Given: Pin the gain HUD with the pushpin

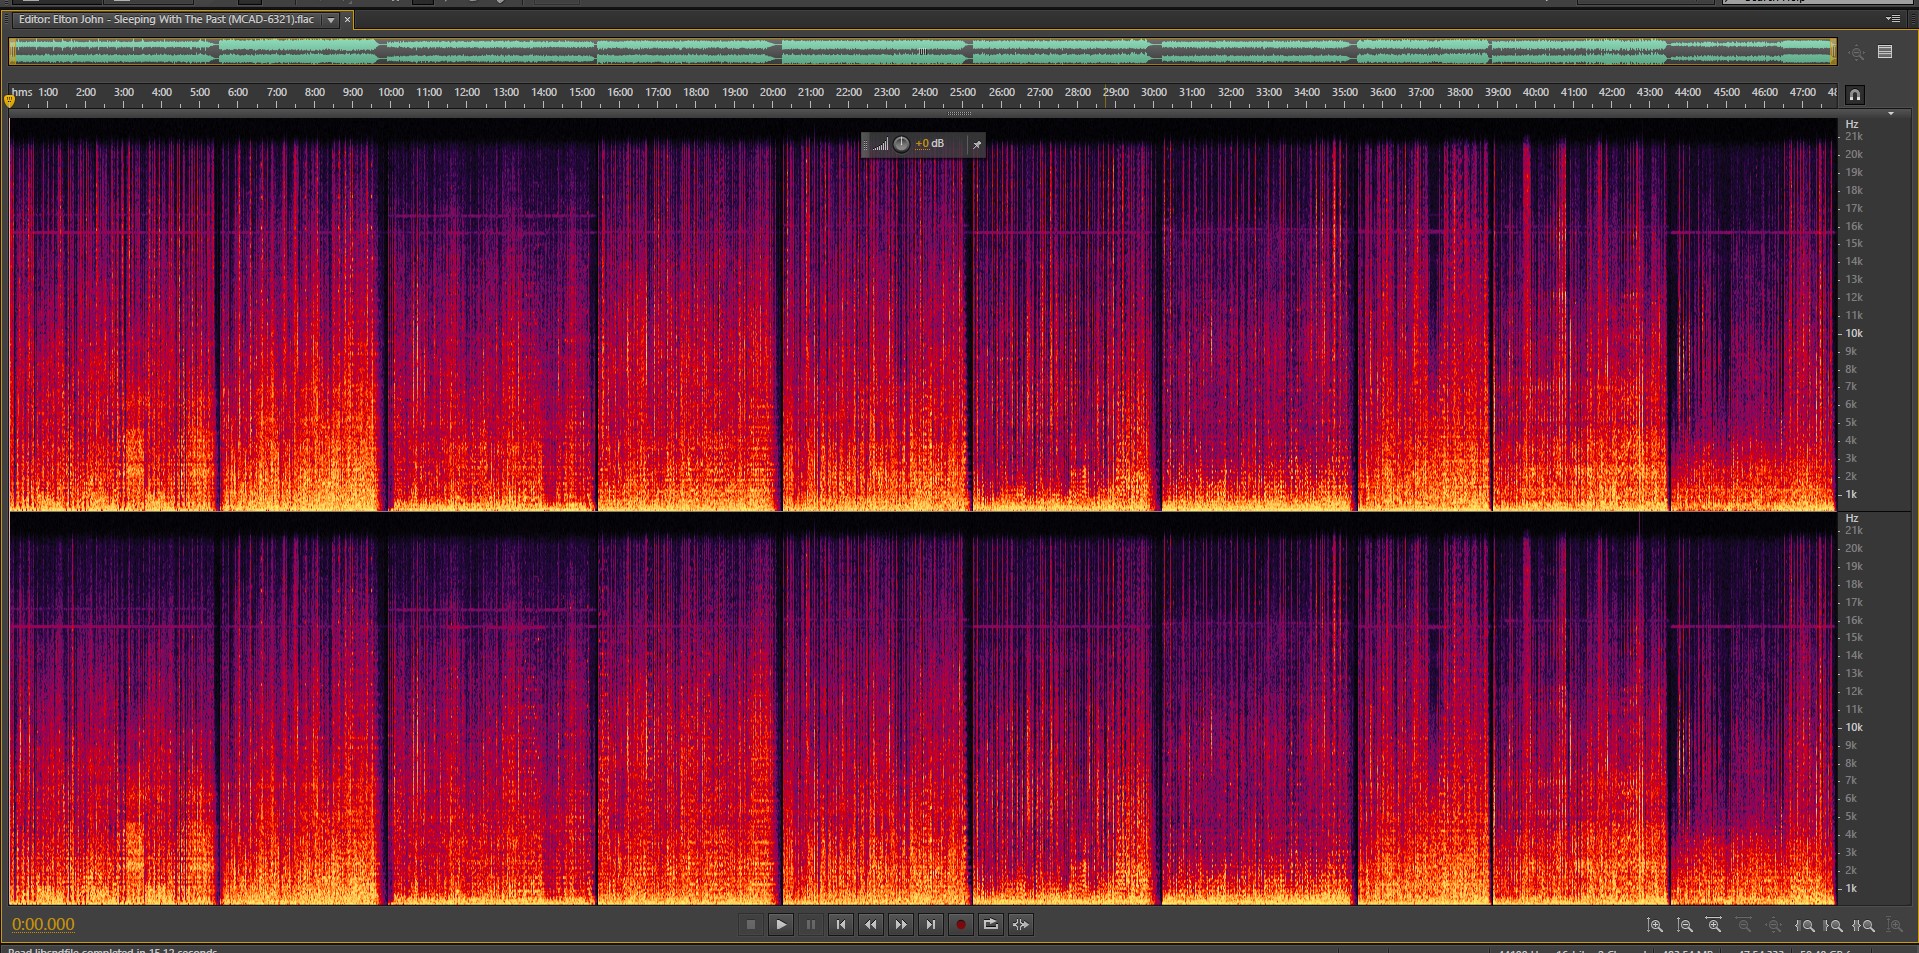Looking at the screenshot, I should click(x=977, y=145).
